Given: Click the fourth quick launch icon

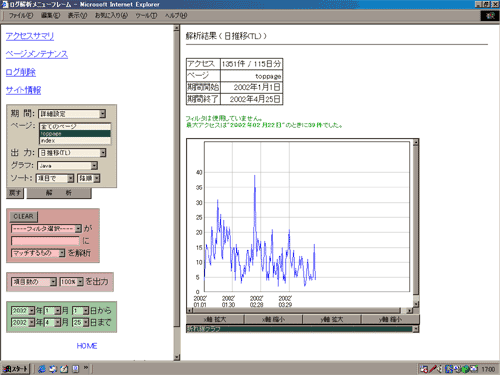Looking at the screenshot, I should pyautogui.click(x=76, y=369).
